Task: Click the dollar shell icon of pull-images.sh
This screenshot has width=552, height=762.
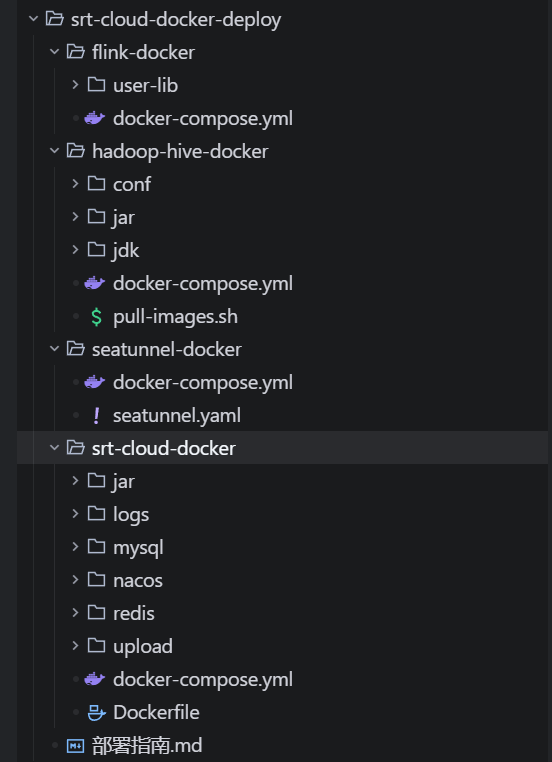Action: tap(96, 317)
